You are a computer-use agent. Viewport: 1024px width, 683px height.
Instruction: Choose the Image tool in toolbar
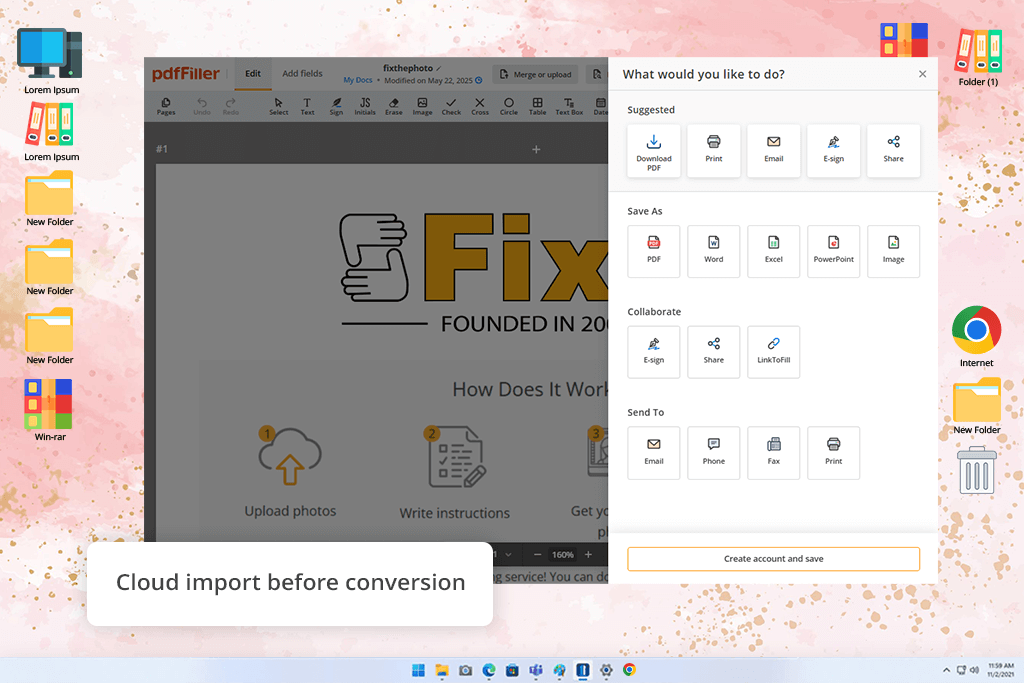click(x=423, y=106)
